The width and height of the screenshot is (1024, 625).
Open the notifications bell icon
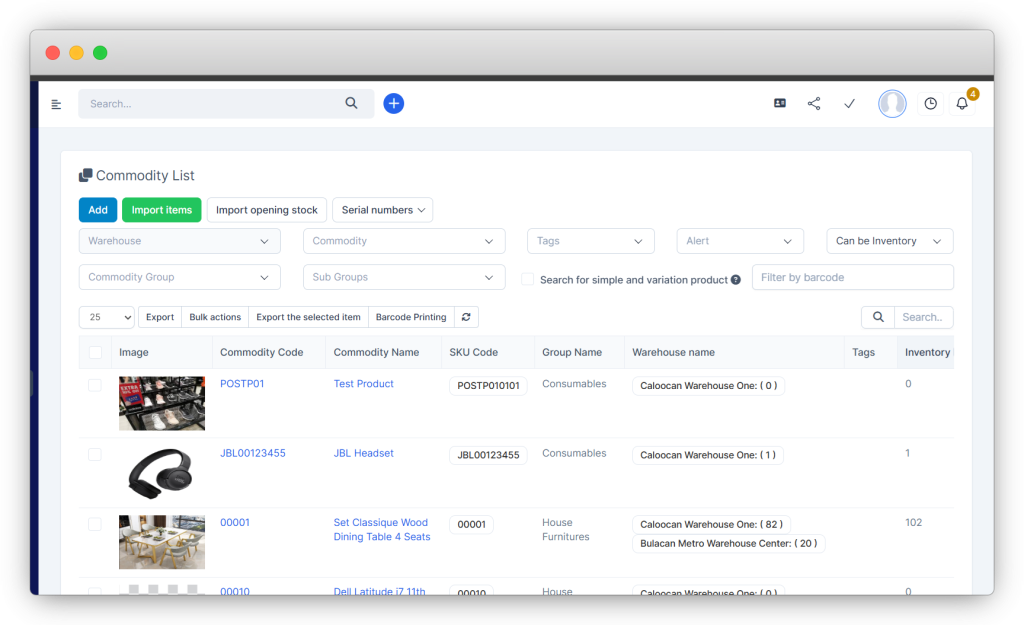tap(962, 104)
